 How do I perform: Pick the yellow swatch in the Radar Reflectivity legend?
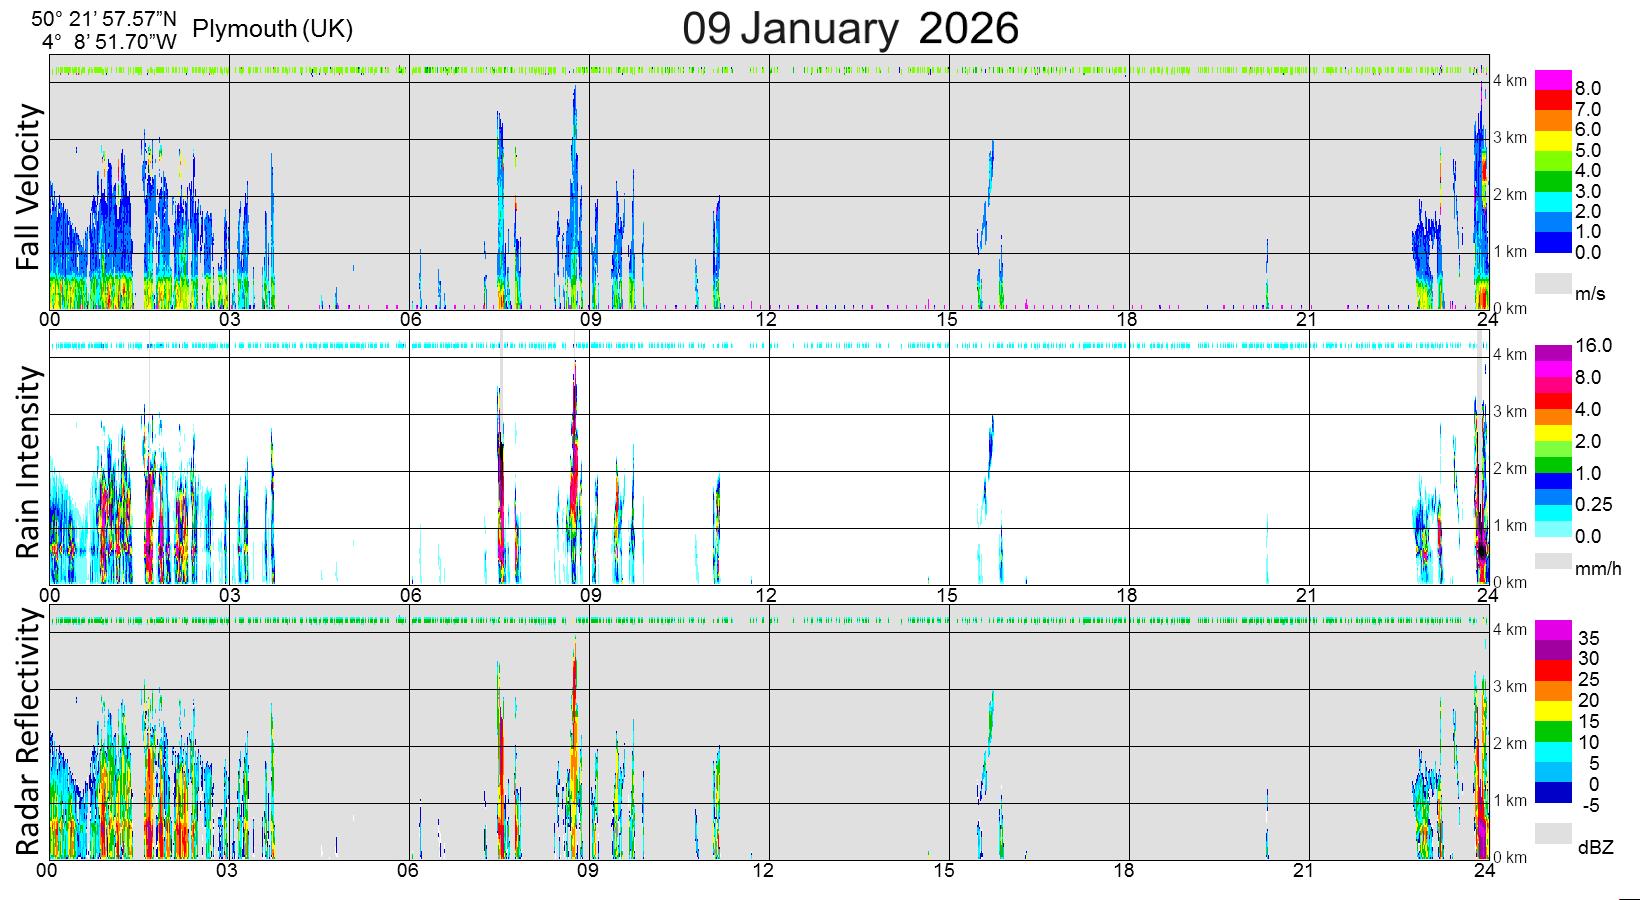tap(1553, 711)
